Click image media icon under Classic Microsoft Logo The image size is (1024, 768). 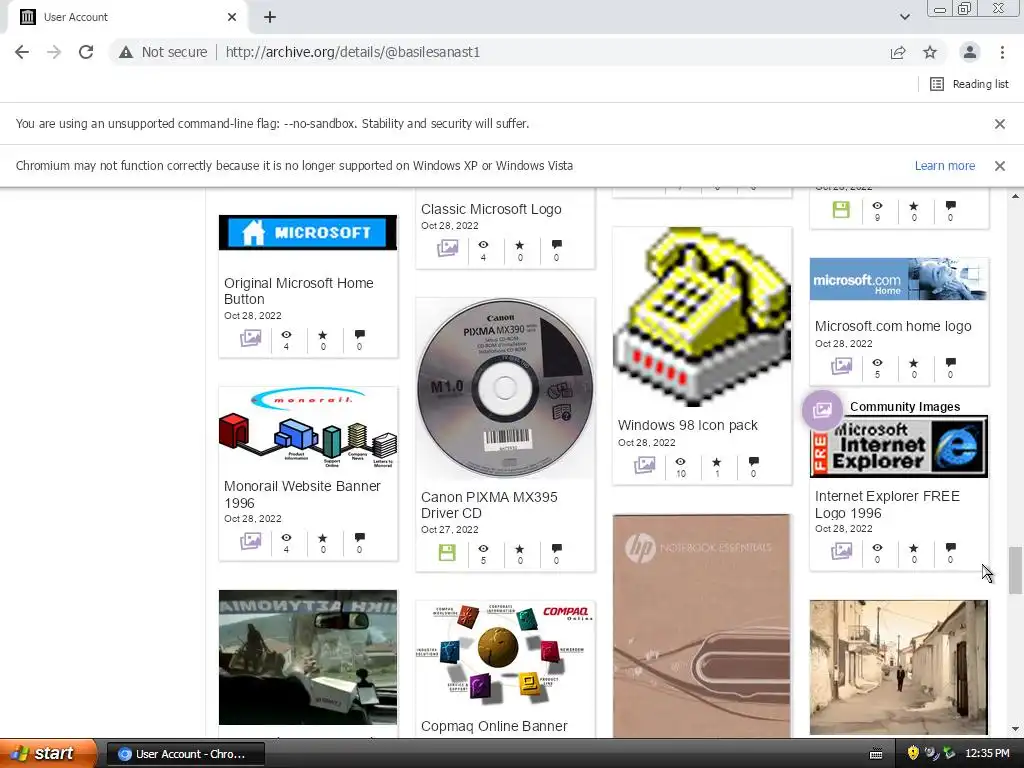tap(447, 248)
